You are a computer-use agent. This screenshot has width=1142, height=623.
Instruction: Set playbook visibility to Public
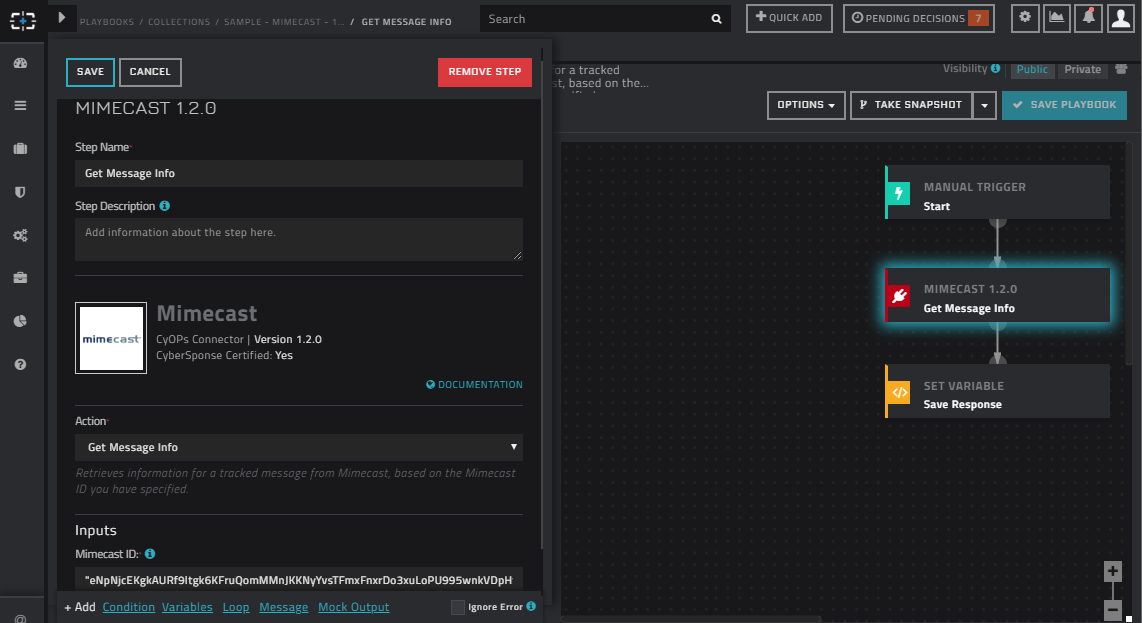[1032, 70]
